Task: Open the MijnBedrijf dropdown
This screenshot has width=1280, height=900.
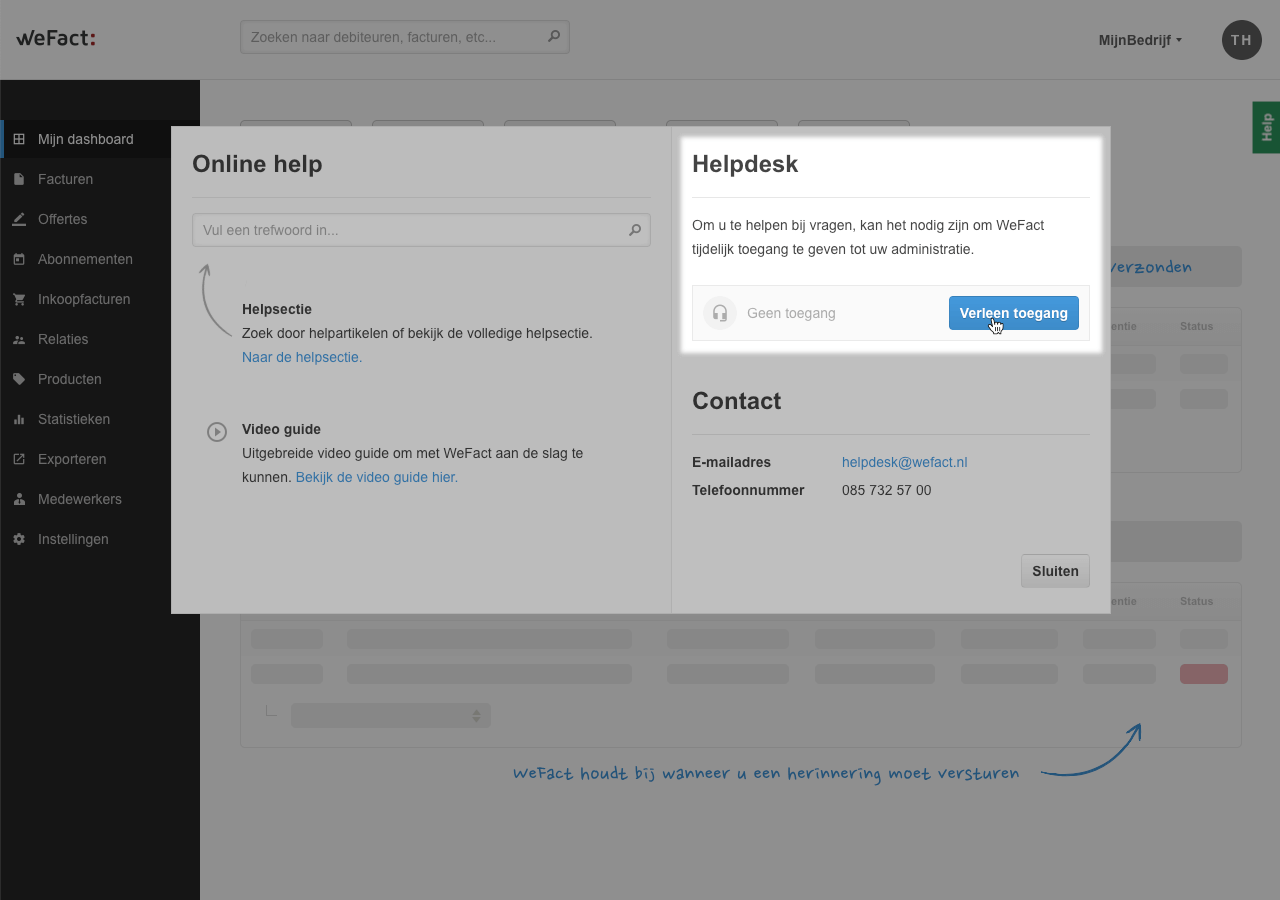Action: (x=1139, y=40)
